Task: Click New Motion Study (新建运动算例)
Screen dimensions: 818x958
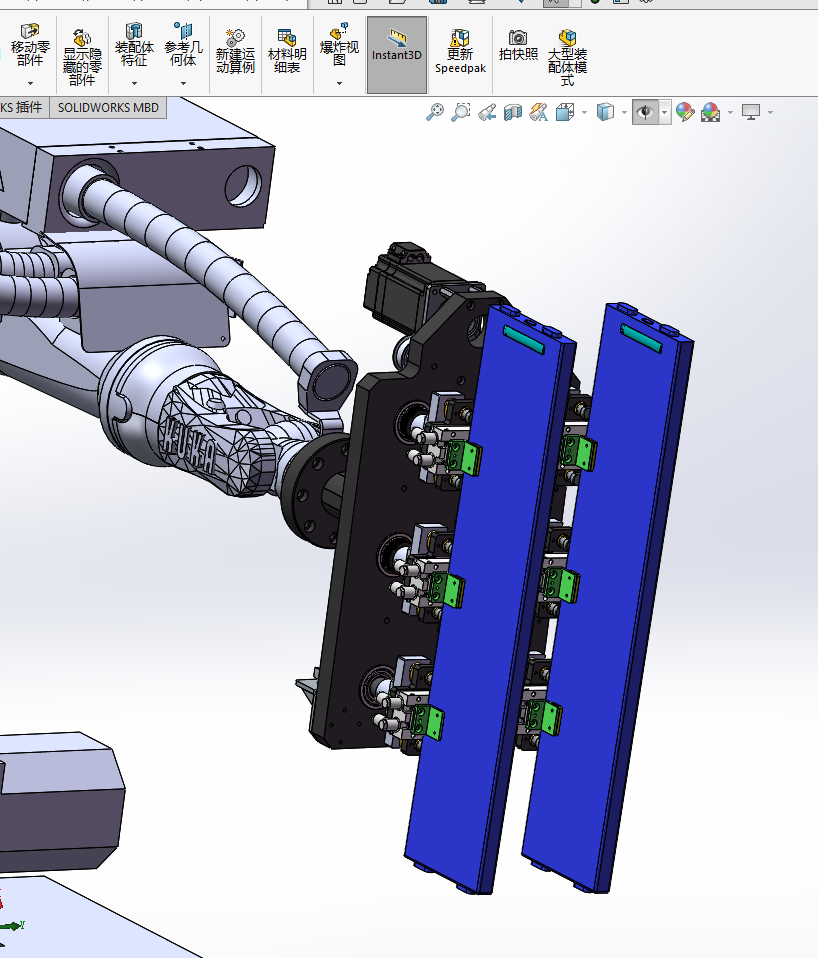Action: tap(235, 51)
